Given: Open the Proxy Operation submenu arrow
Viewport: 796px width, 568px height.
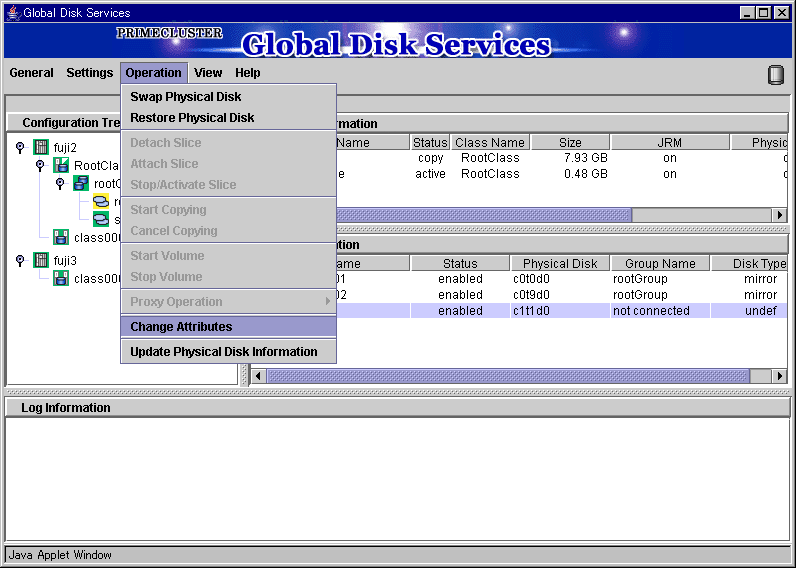Looking at the screenshot, I should click(327, 302).
